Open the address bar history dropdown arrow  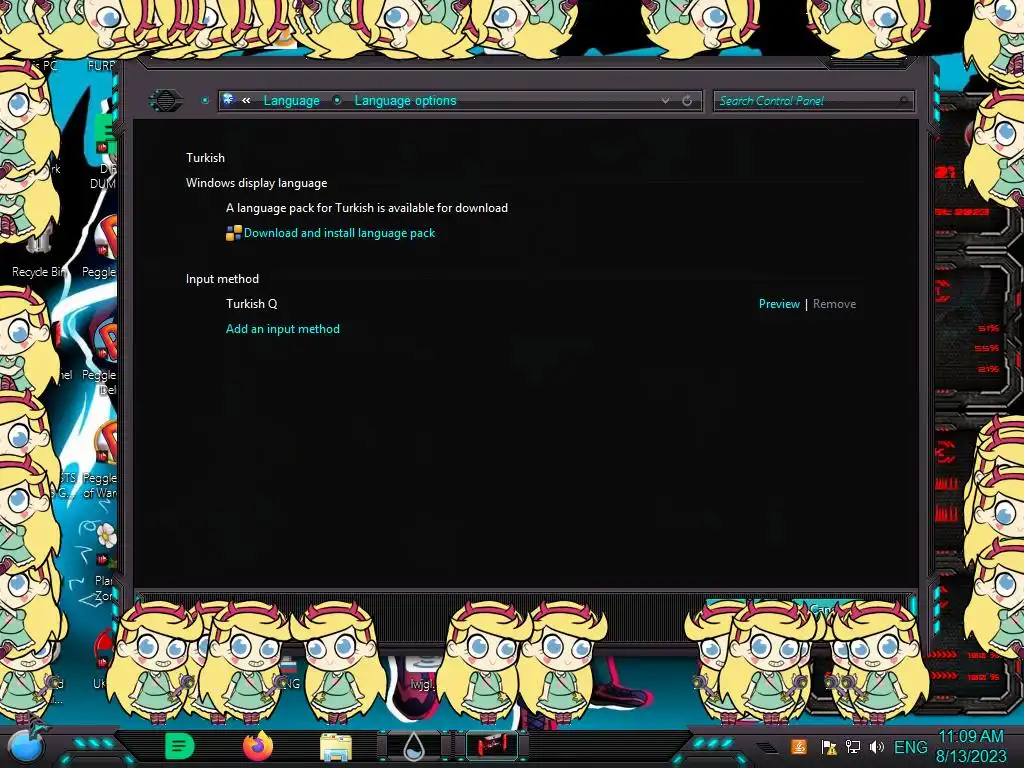tap(665, 101)
